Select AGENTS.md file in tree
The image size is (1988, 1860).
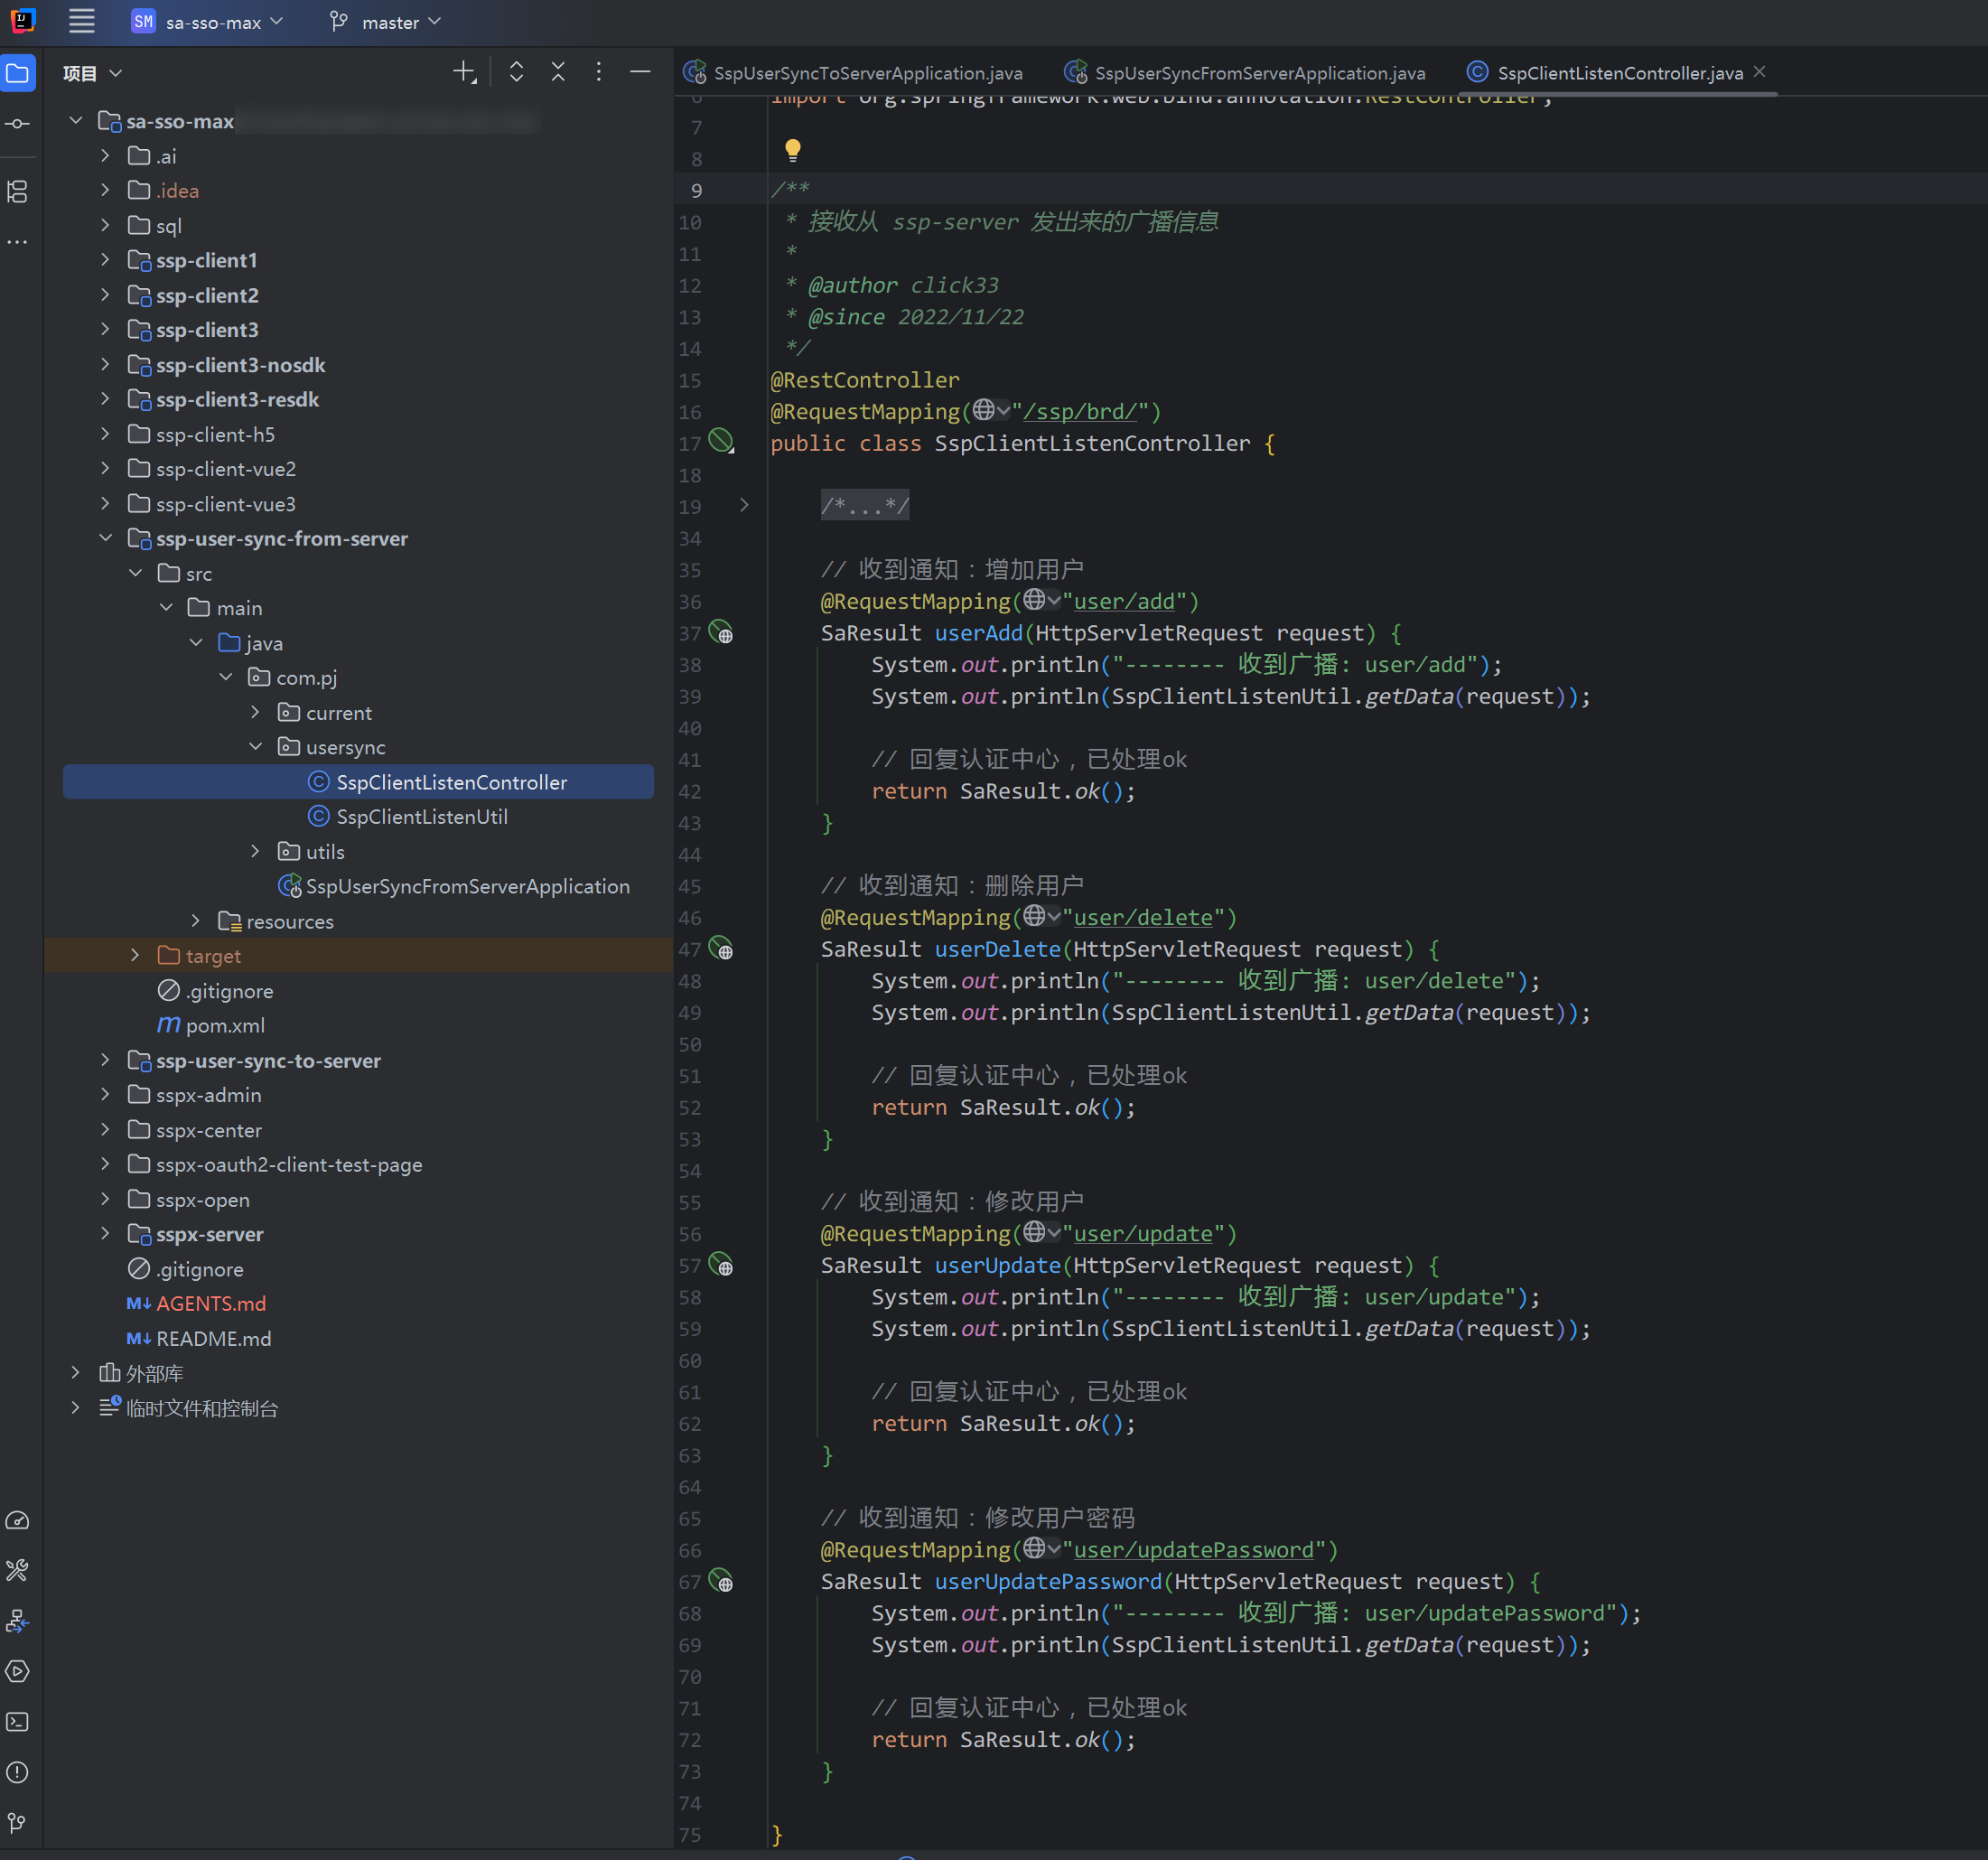tap(211, 1303)
